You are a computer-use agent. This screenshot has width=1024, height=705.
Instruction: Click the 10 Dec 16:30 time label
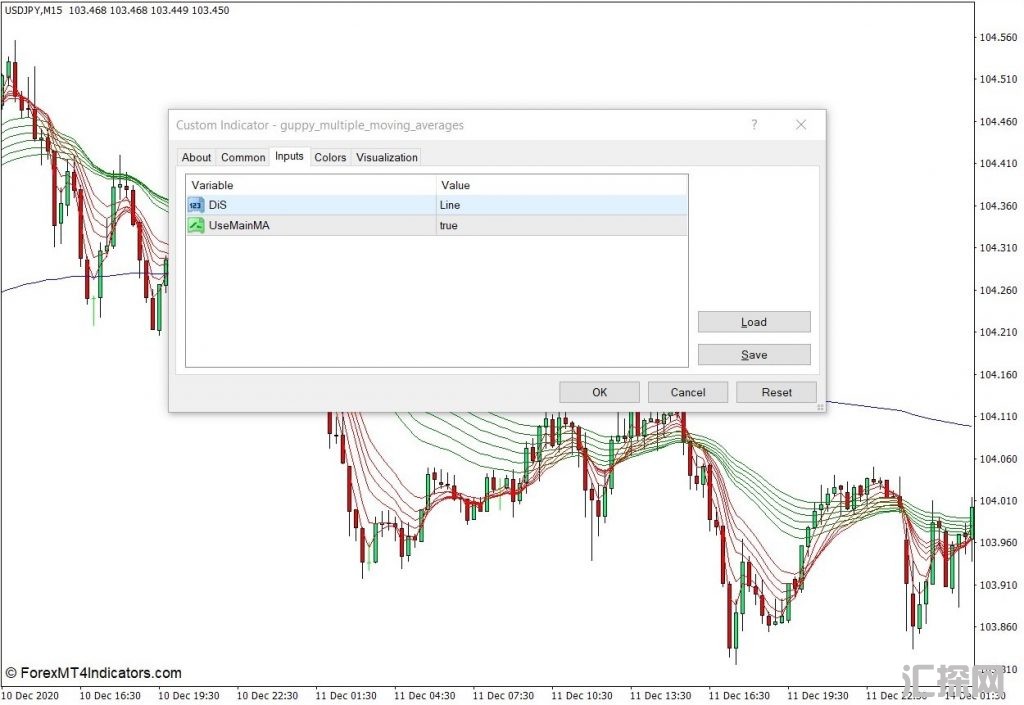pyautogui.click(x=110, y=696)
